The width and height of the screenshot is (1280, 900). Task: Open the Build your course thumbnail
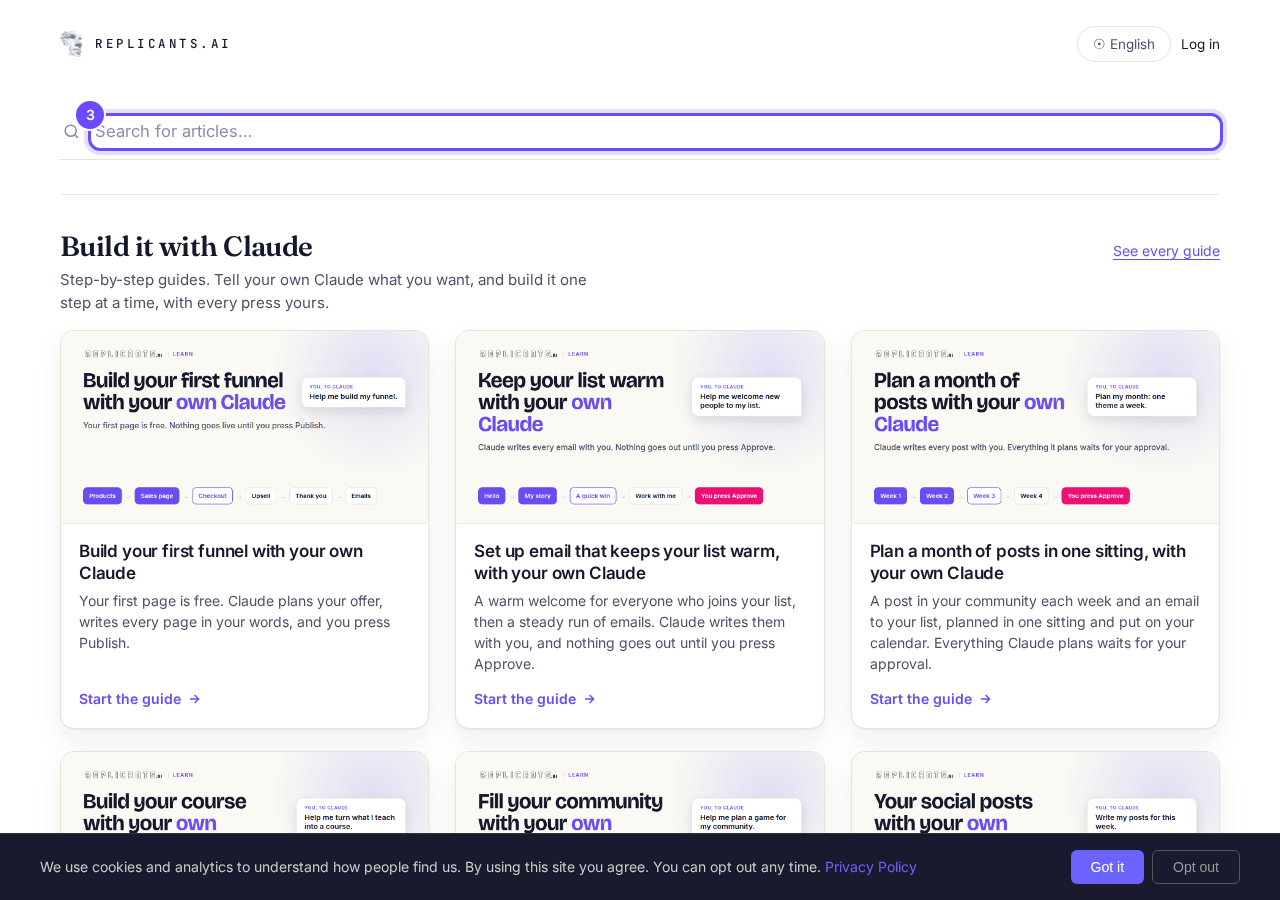[x=245, y=793]
